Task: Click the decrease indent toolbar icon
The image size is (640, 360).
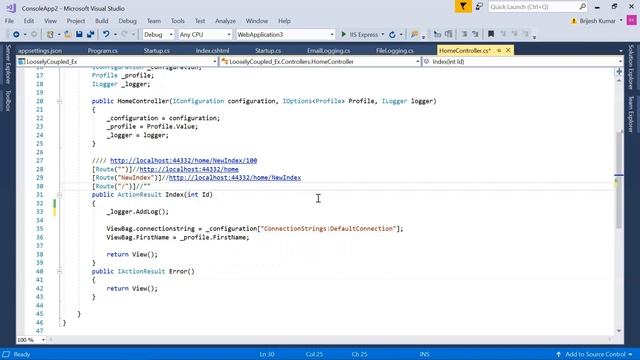Action: (464, 35)
